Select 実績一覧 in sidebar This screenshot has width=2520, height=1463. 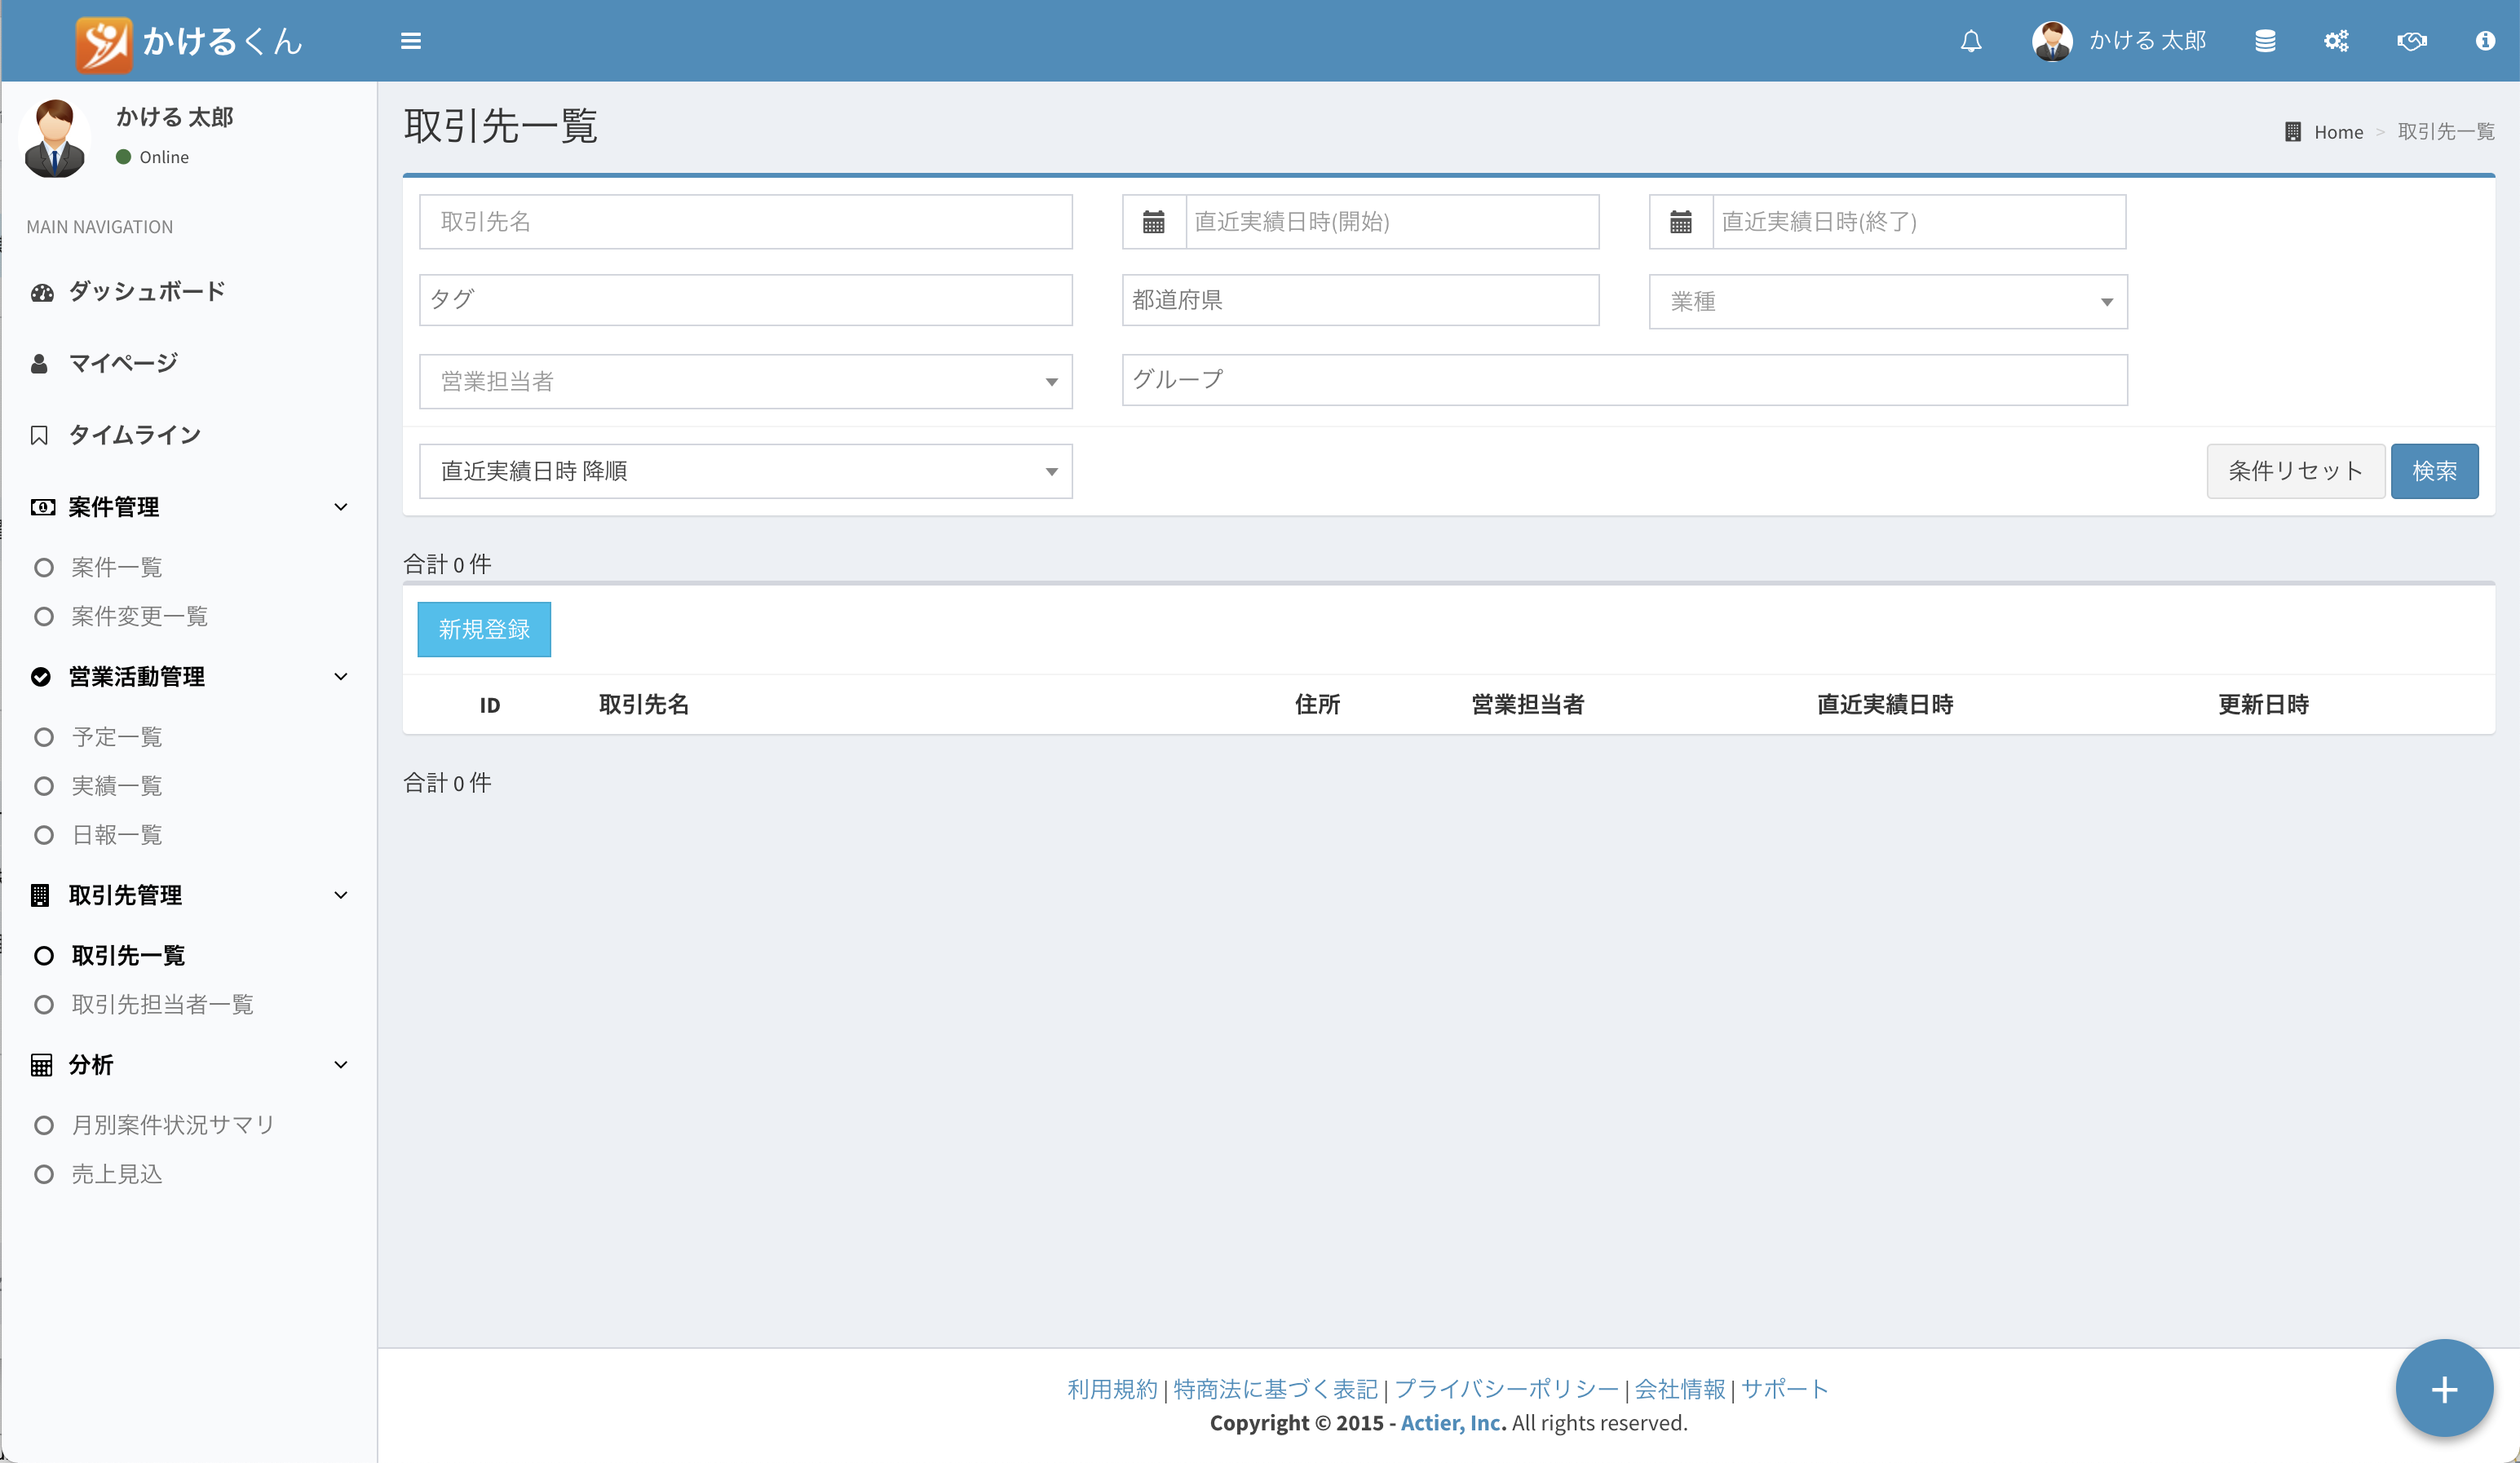[117, 787]
